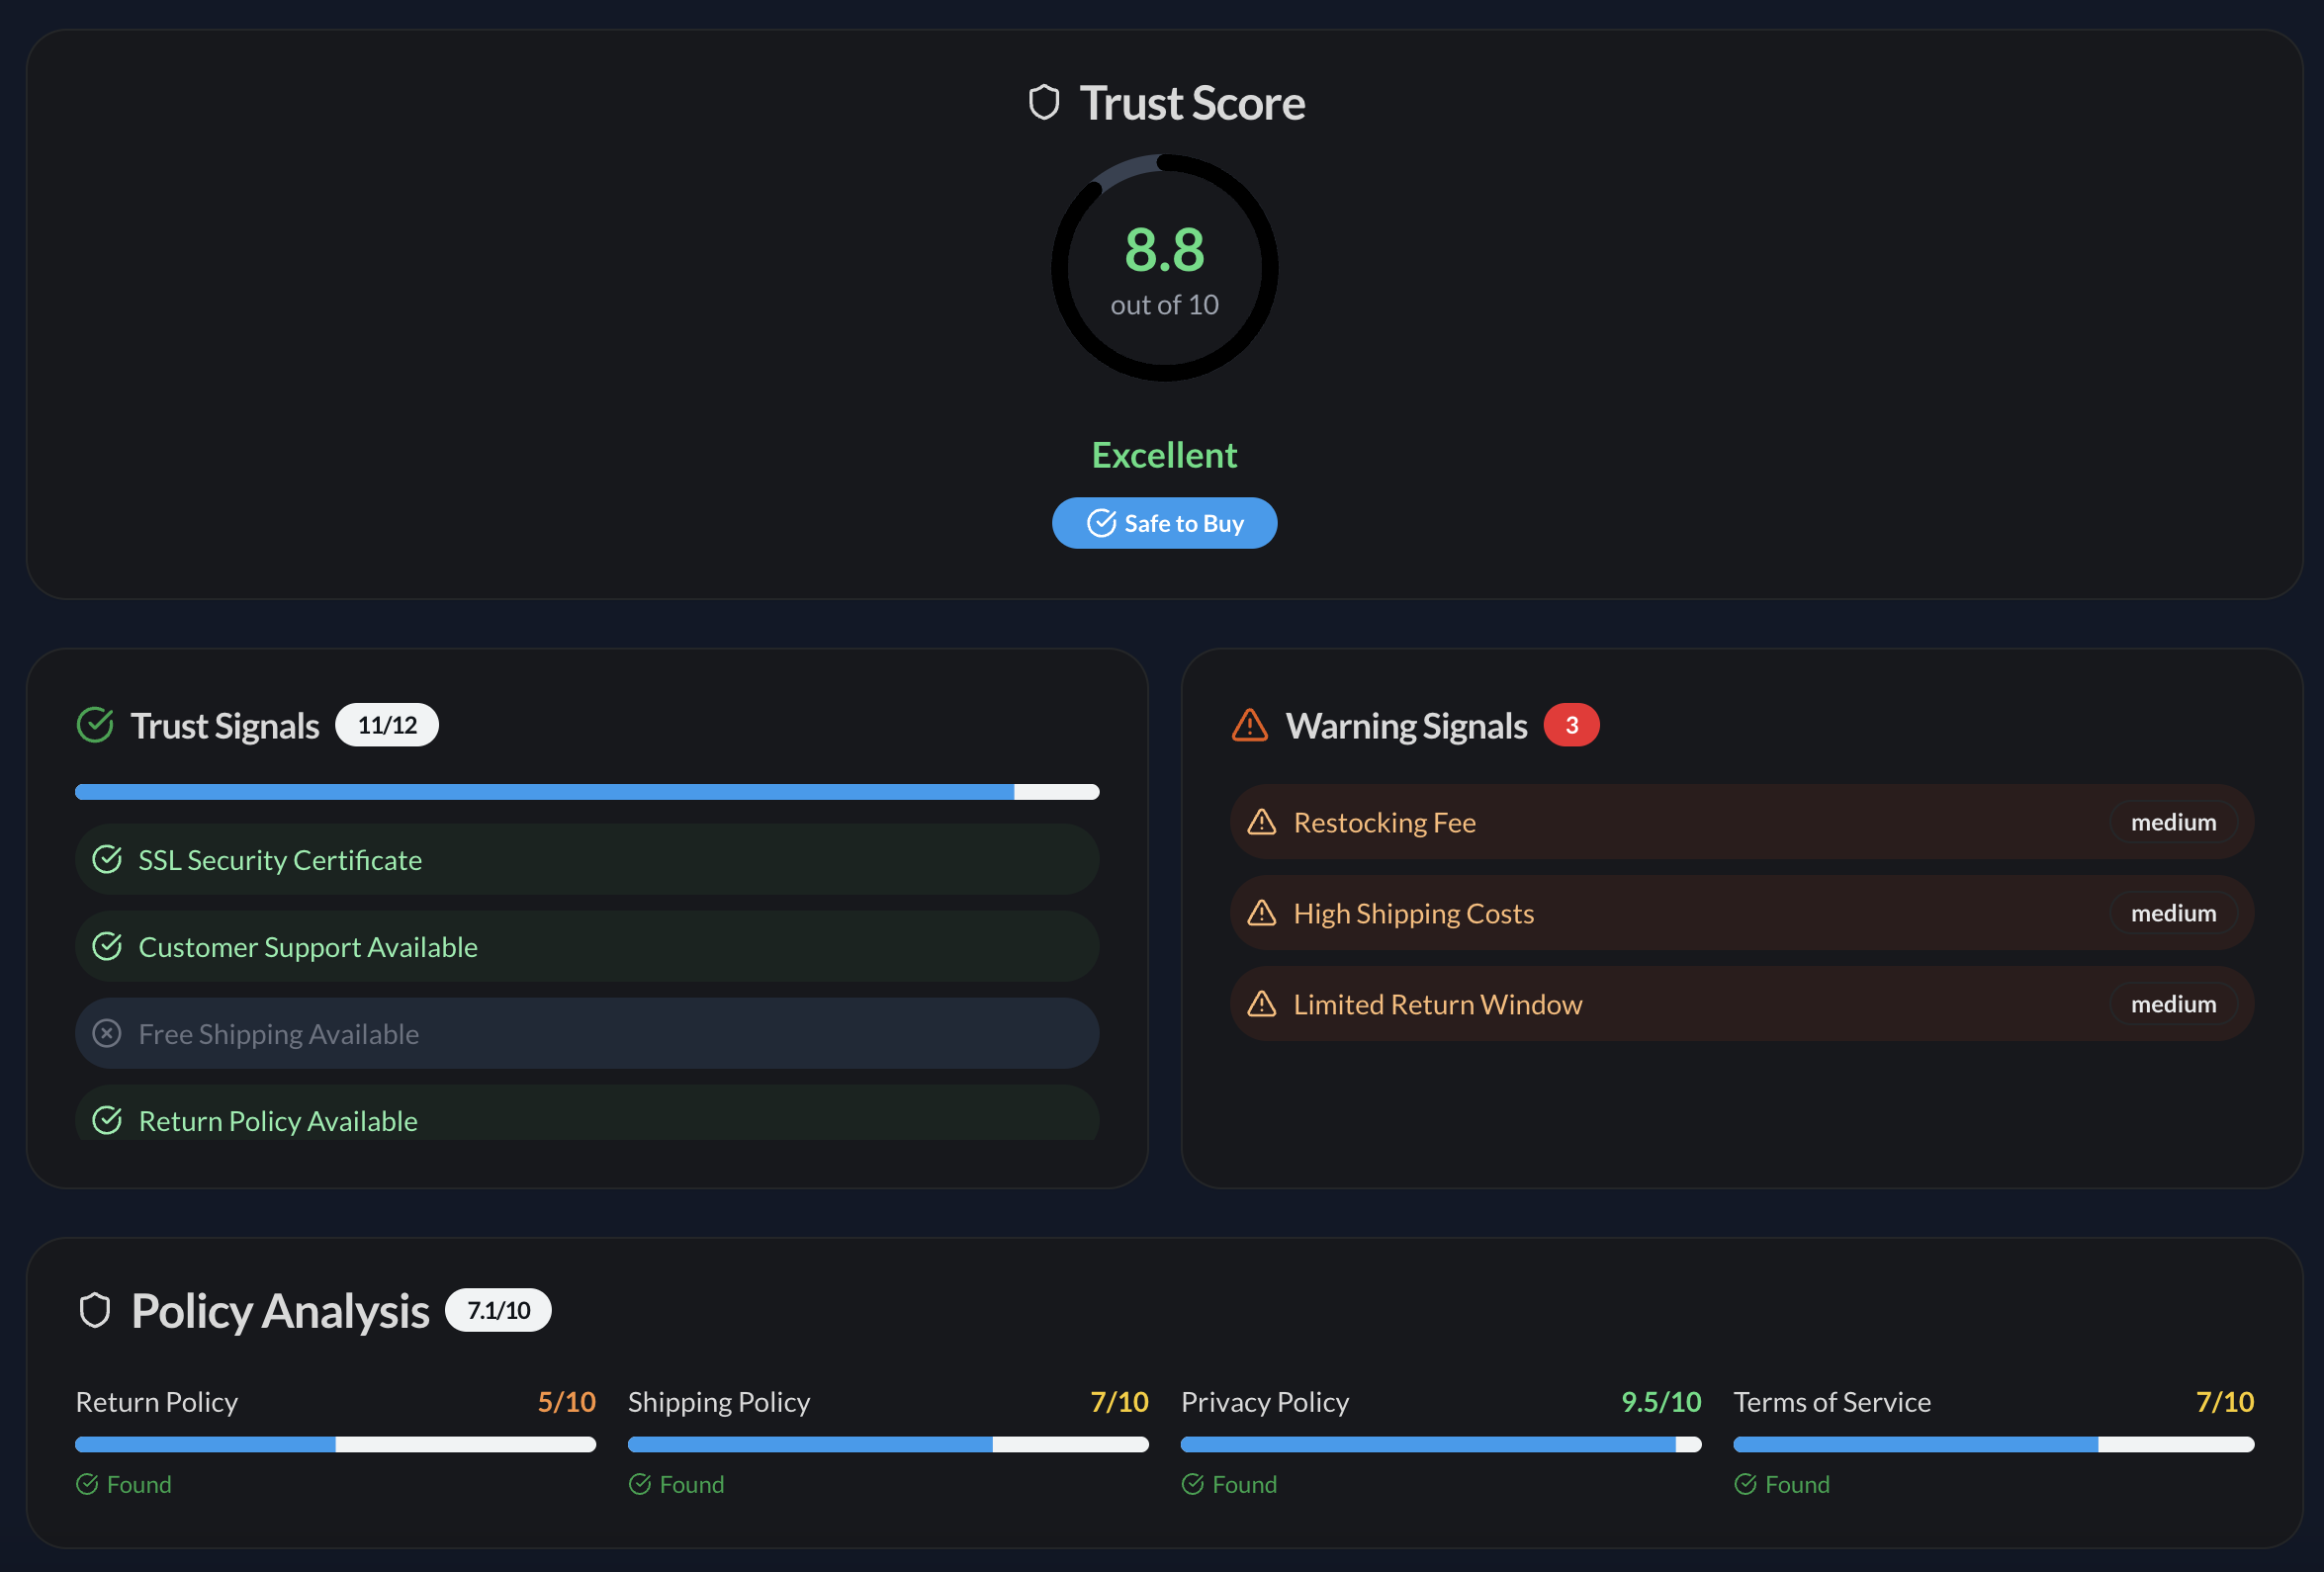The width and height of the screenshot is (2324, 1572).
Task: Click the Customer Support Available check icon
Action: pyautogui.click(x=107, y=946)
